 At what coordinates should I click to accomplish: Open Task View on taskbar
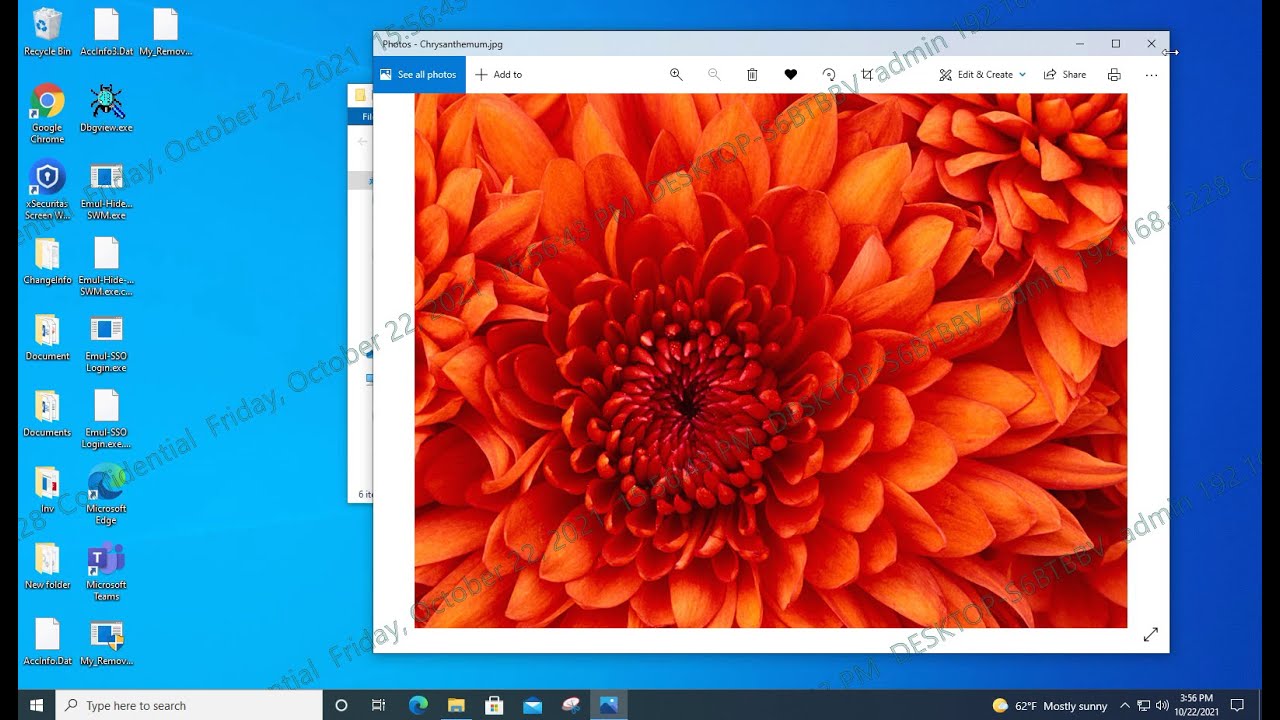378,705
